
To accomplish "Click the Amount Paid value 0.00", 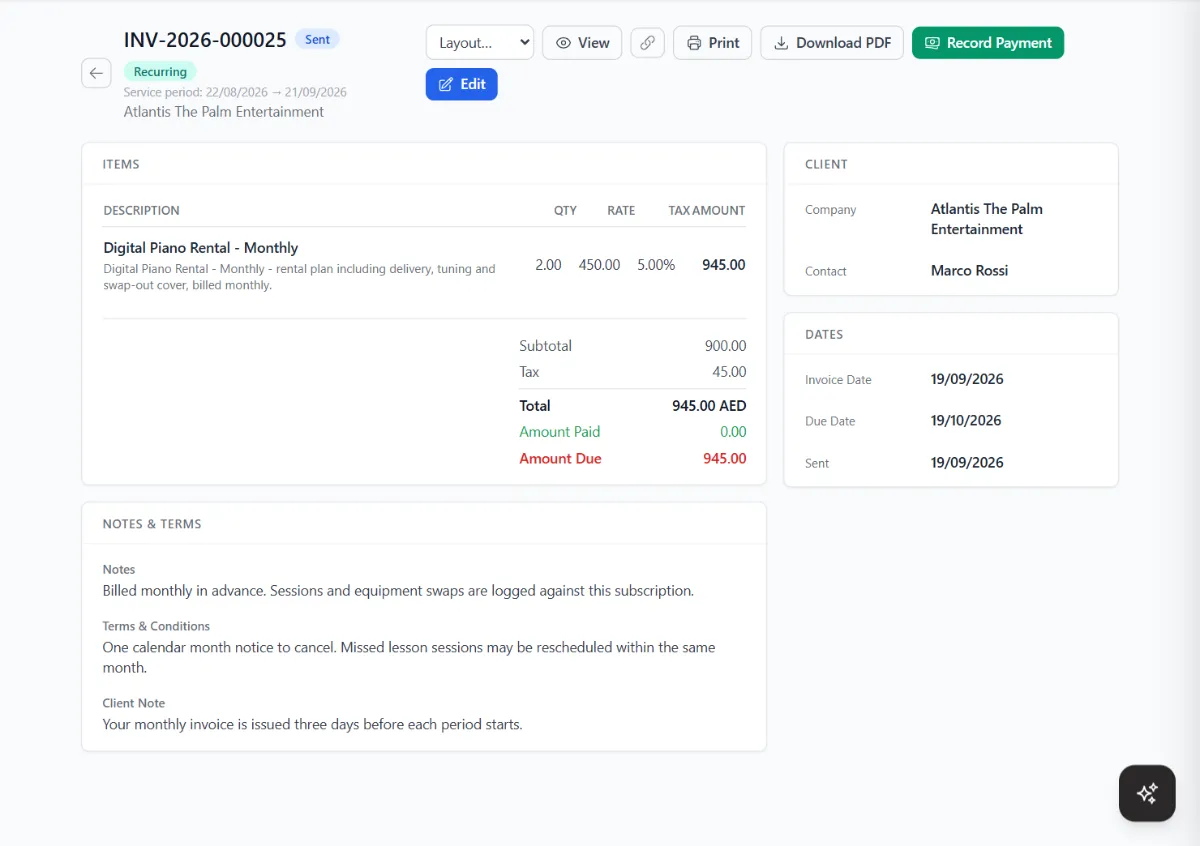I will coord(733,432).
